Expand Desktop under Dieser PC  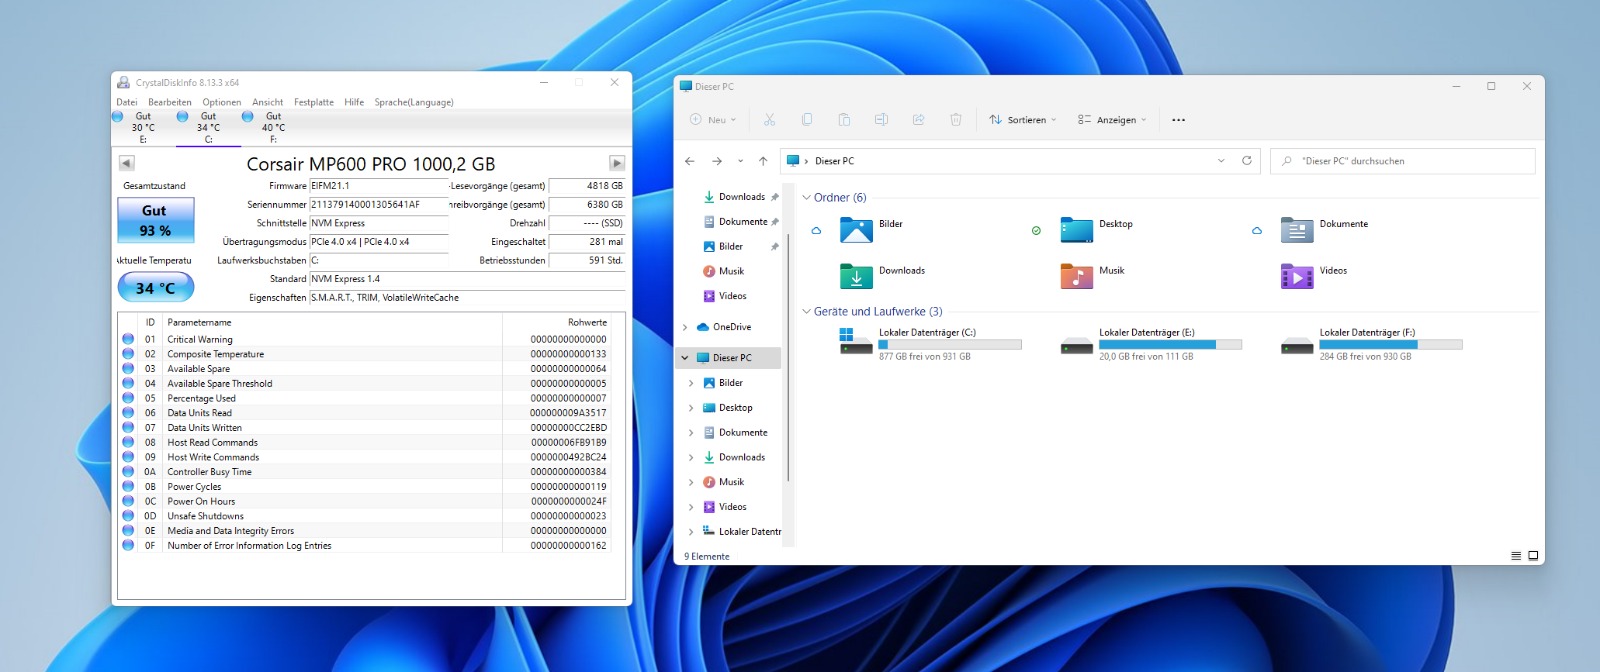(691, 408)
